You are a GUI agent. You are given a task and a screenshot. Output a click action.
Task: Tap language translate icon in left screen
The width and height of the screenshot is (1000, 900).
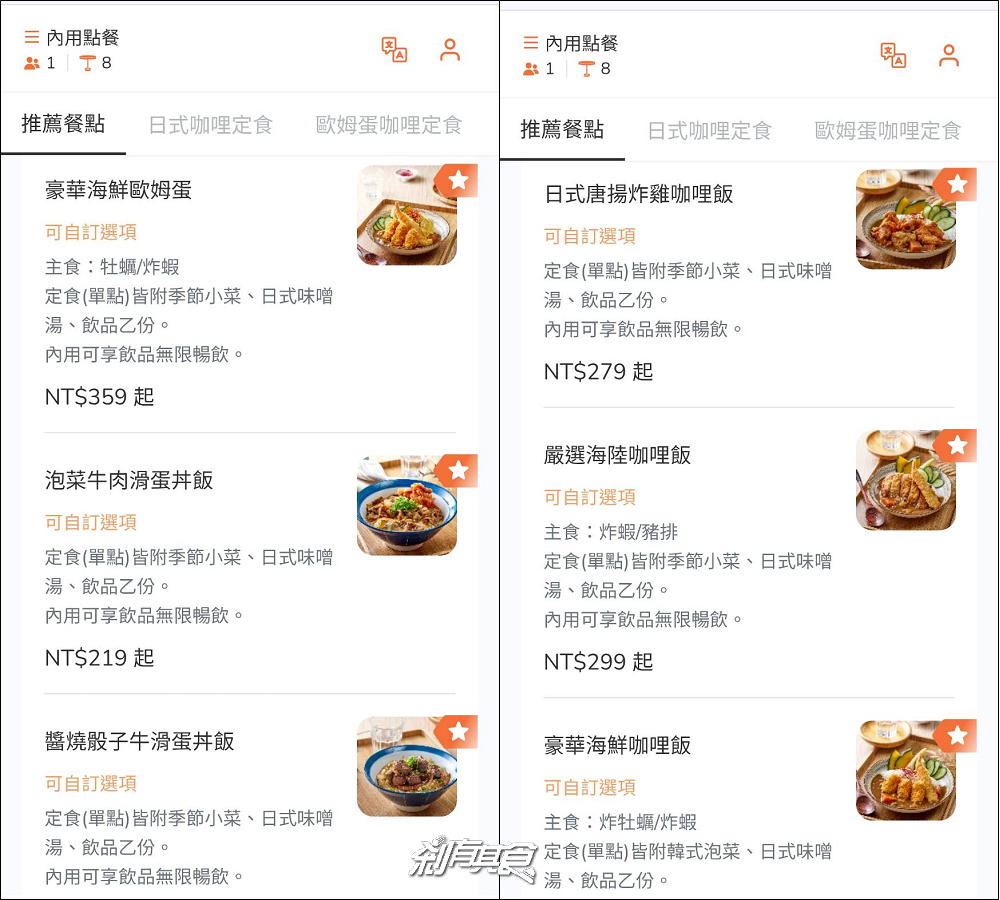[x=394, y=50]
